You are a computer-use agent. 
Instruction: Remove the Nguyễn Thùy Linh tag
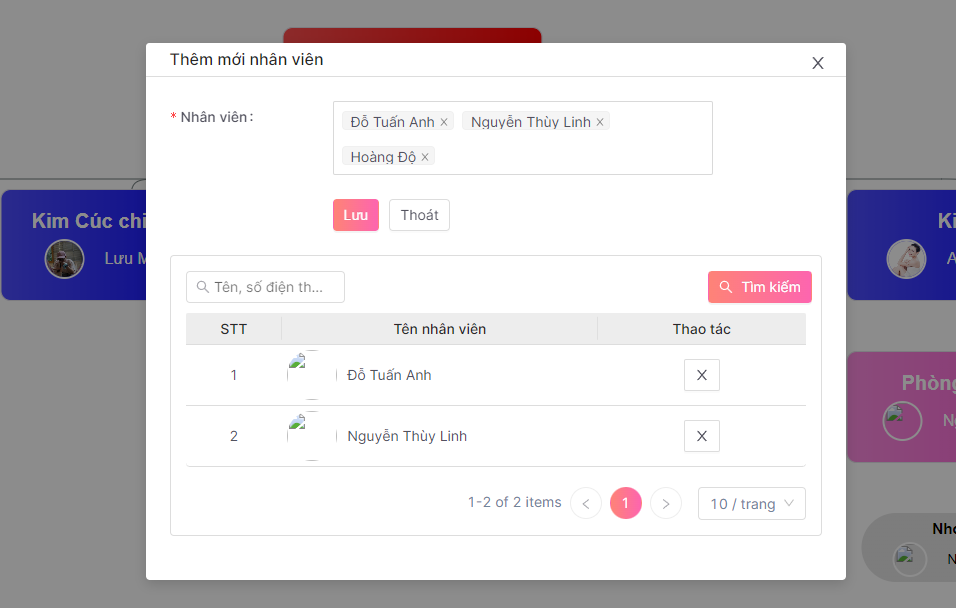(600, 122)
